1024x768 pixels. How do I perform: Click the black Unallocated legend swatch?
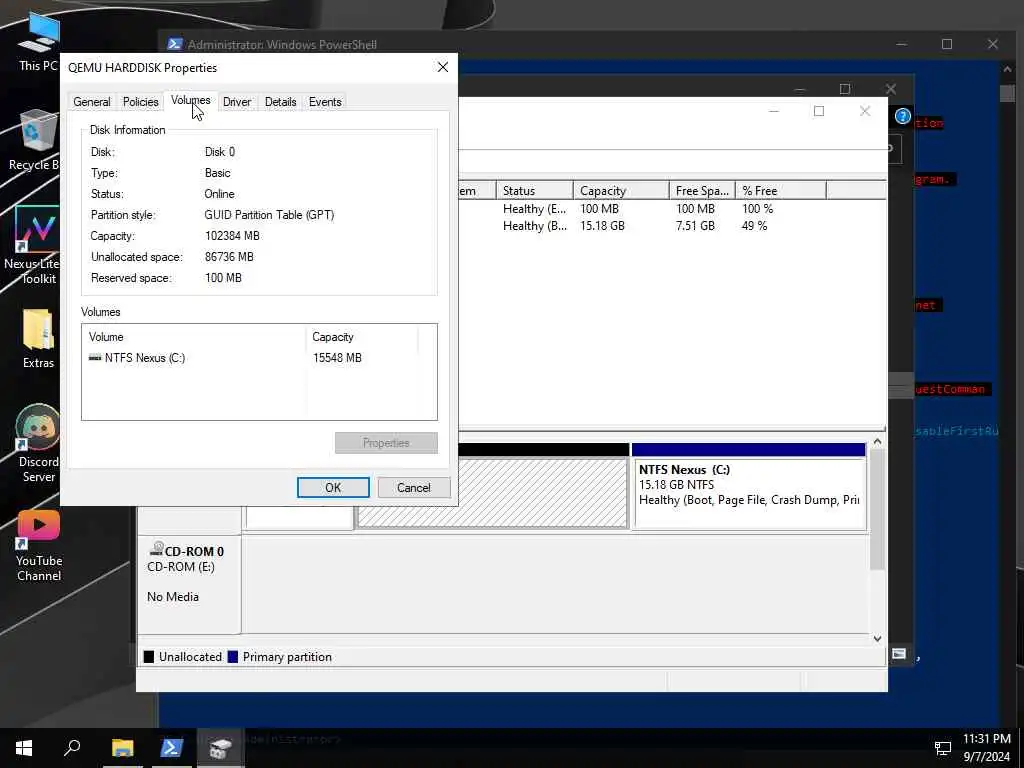coord(149,657)
